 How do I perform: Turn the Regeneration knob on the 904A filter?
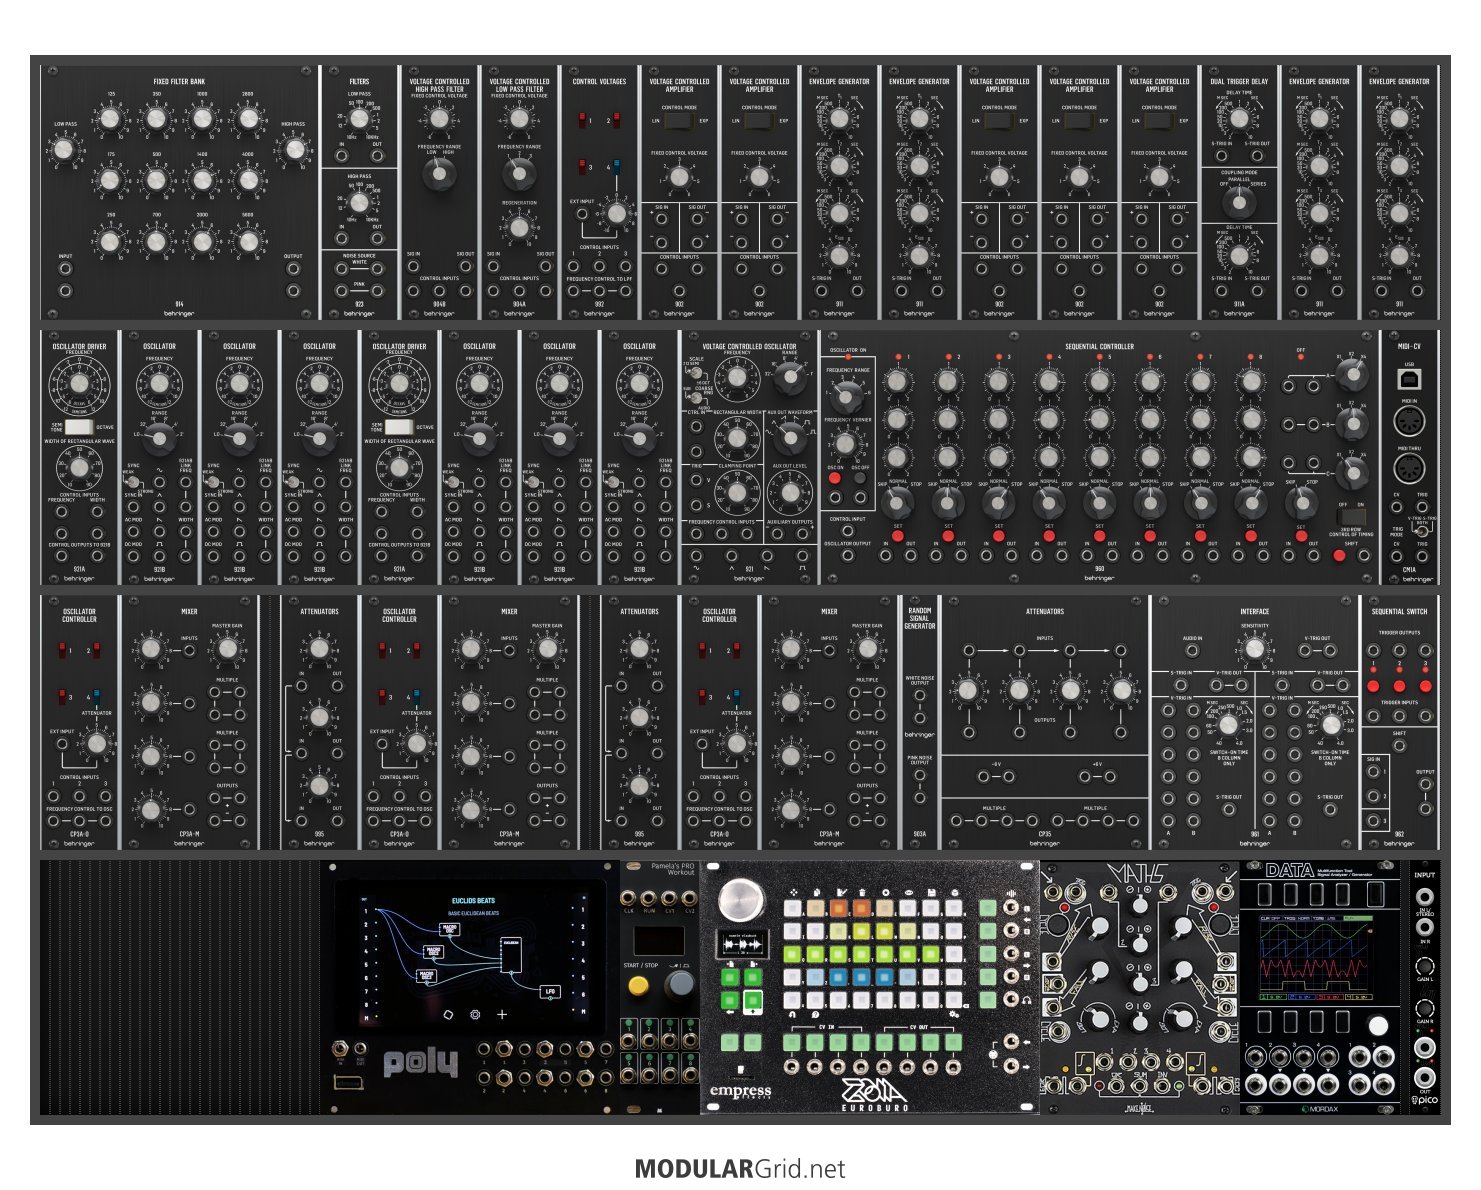click(x=519, y=227)
